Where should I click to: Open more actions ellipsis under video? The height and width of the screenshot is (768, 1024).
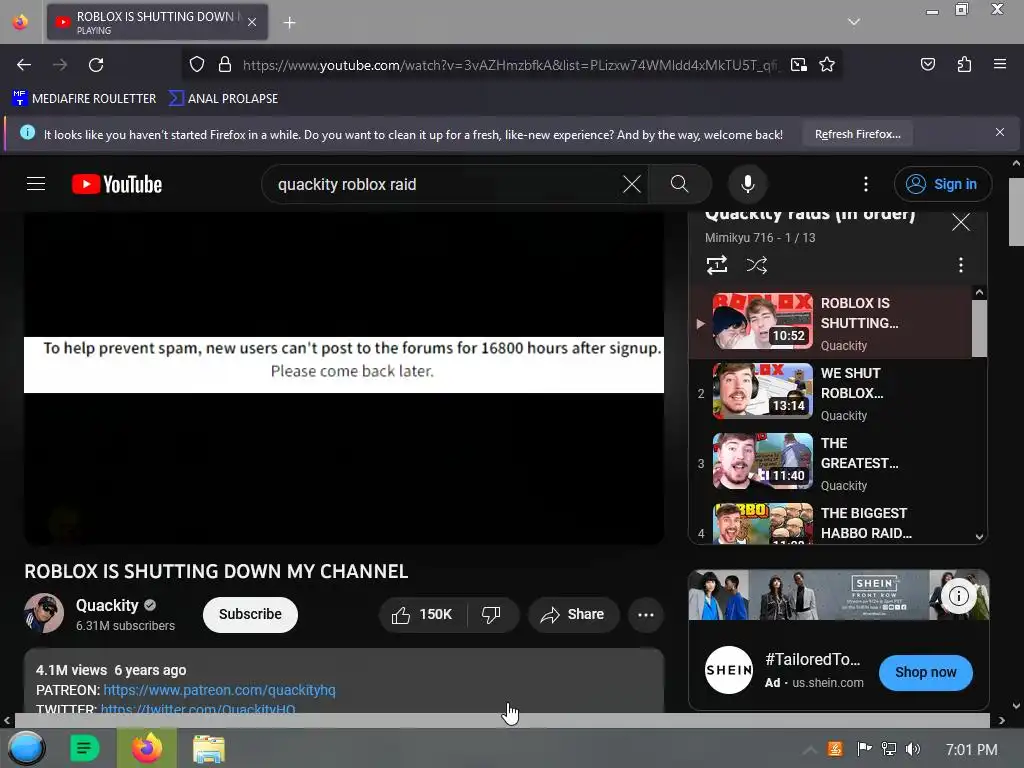coord(645,615)
